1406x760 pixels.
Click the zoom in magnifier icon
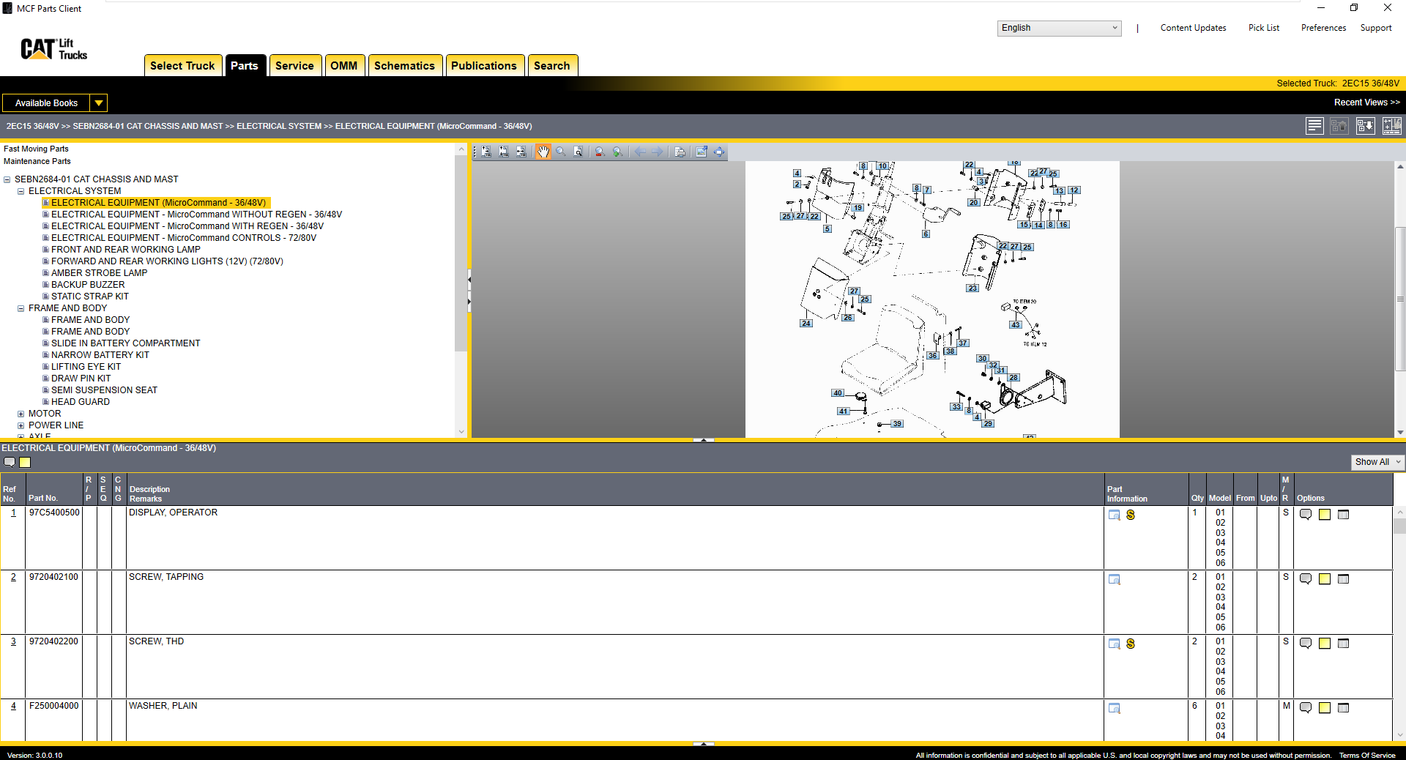tap(617, 151)
